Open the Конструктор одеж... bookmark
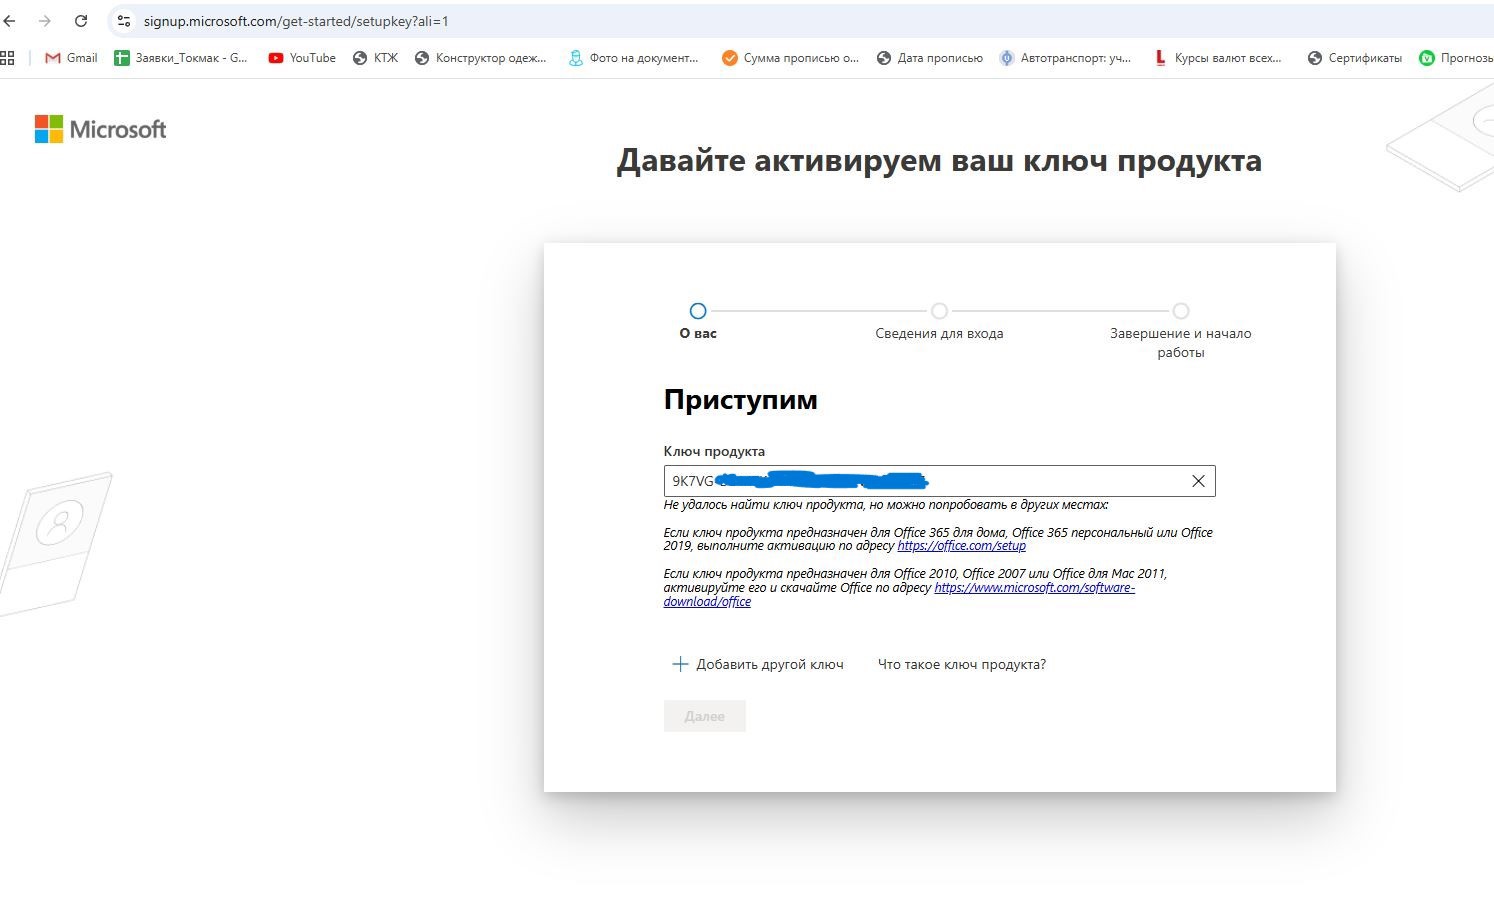This screenshot has width=1494, height=899. [x=481, y=58]
